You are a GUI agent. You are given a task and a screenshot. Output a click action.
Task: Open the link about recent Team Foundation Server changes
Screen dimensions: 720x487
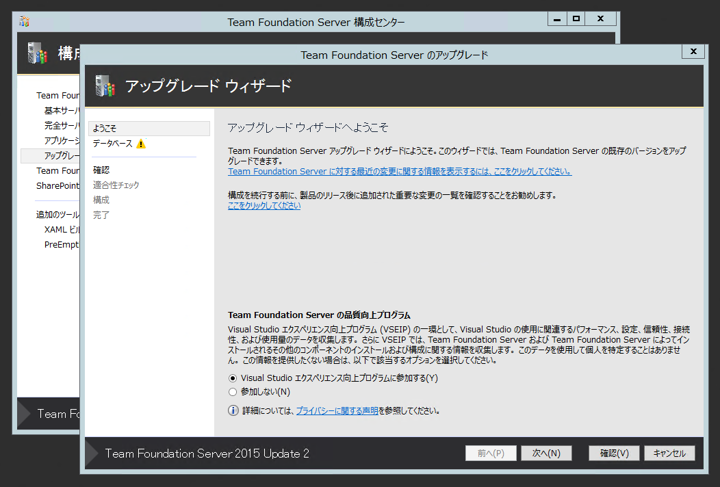click(x=399, y=172)
